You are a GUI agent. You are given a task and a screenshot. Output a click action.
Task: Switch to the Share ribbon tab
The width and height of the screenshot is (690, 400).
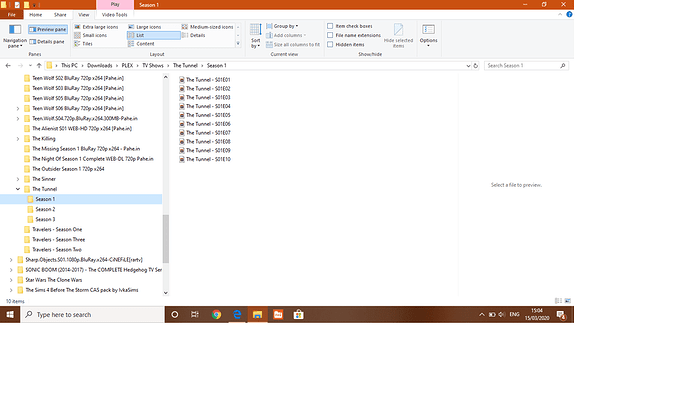coord(60,15)
